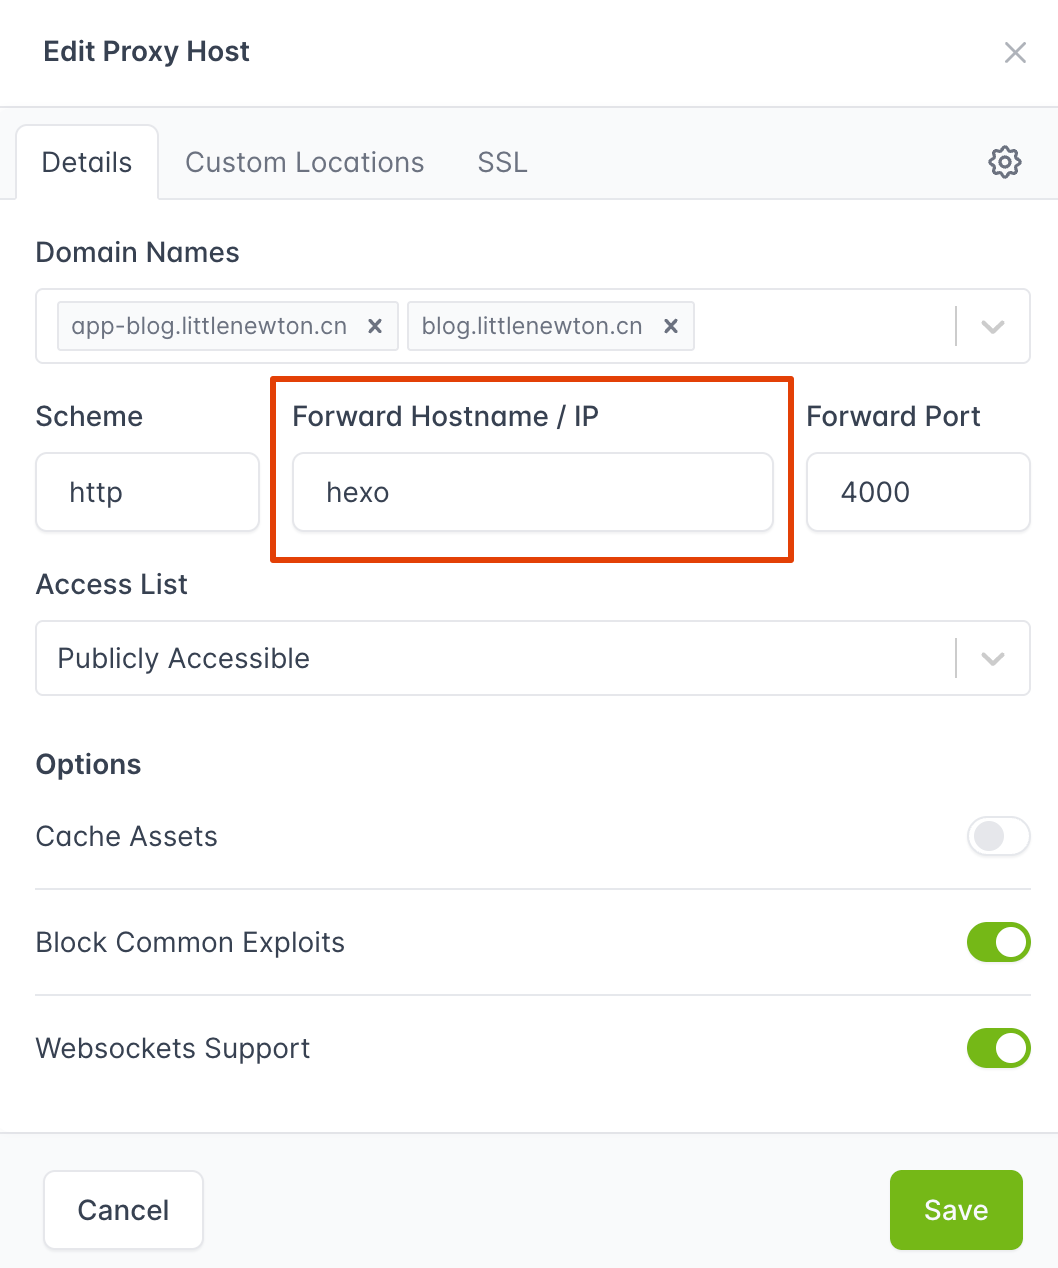Select the Details tab
1058x1268 pixels.
pyautogui.click(x=86, y=161)
